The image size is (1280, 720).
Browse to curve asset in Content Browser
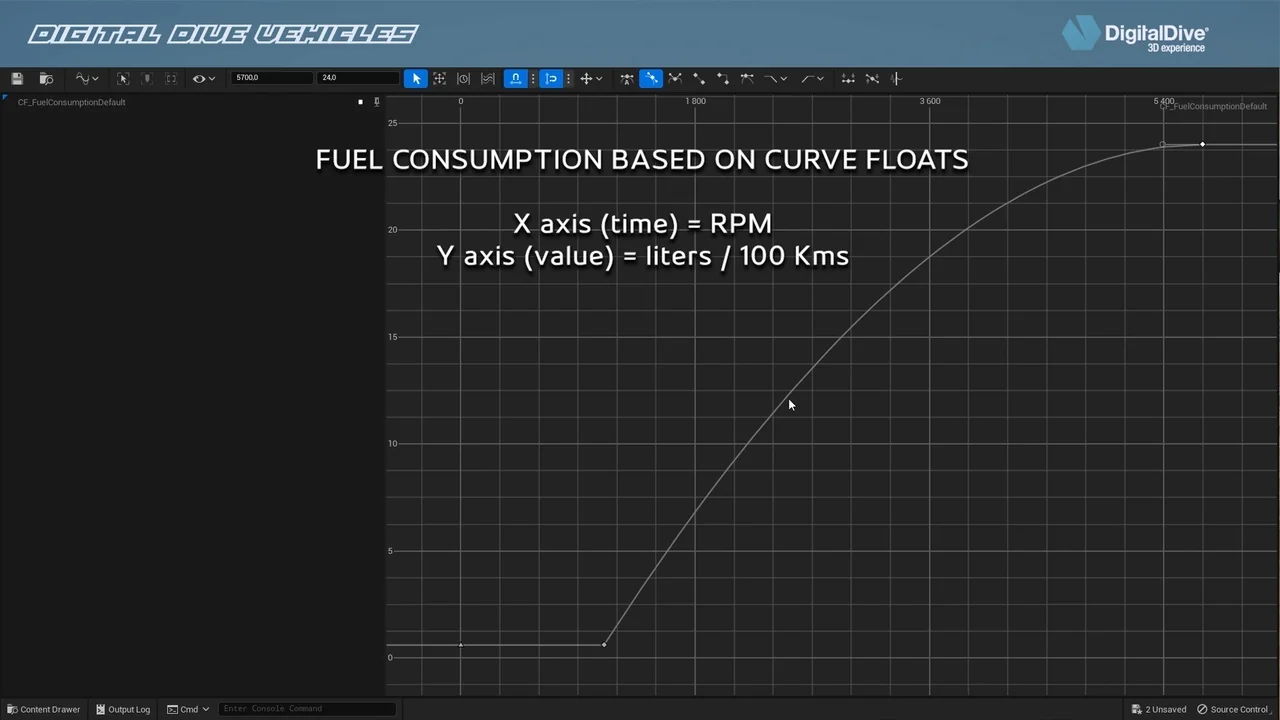point(46,78)
